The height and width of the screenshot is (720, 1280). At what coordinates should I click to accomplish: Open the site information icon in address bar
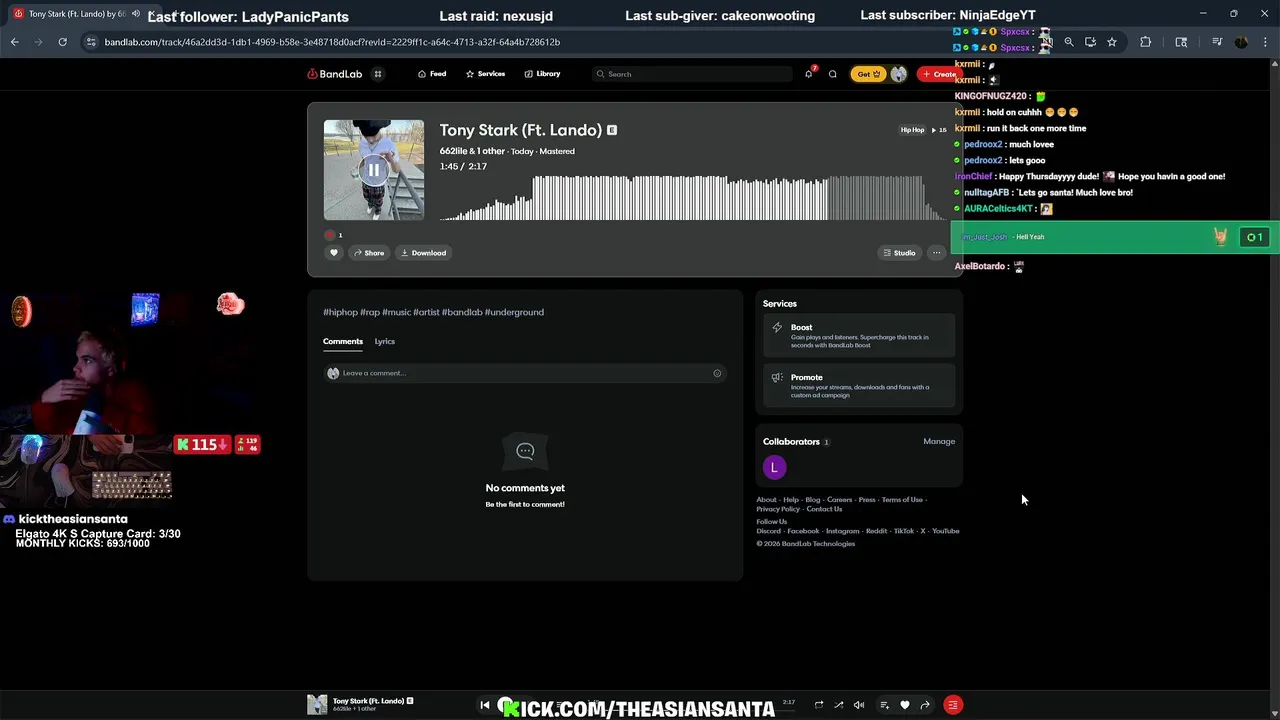pyautogui.click(x=91, y=42)
